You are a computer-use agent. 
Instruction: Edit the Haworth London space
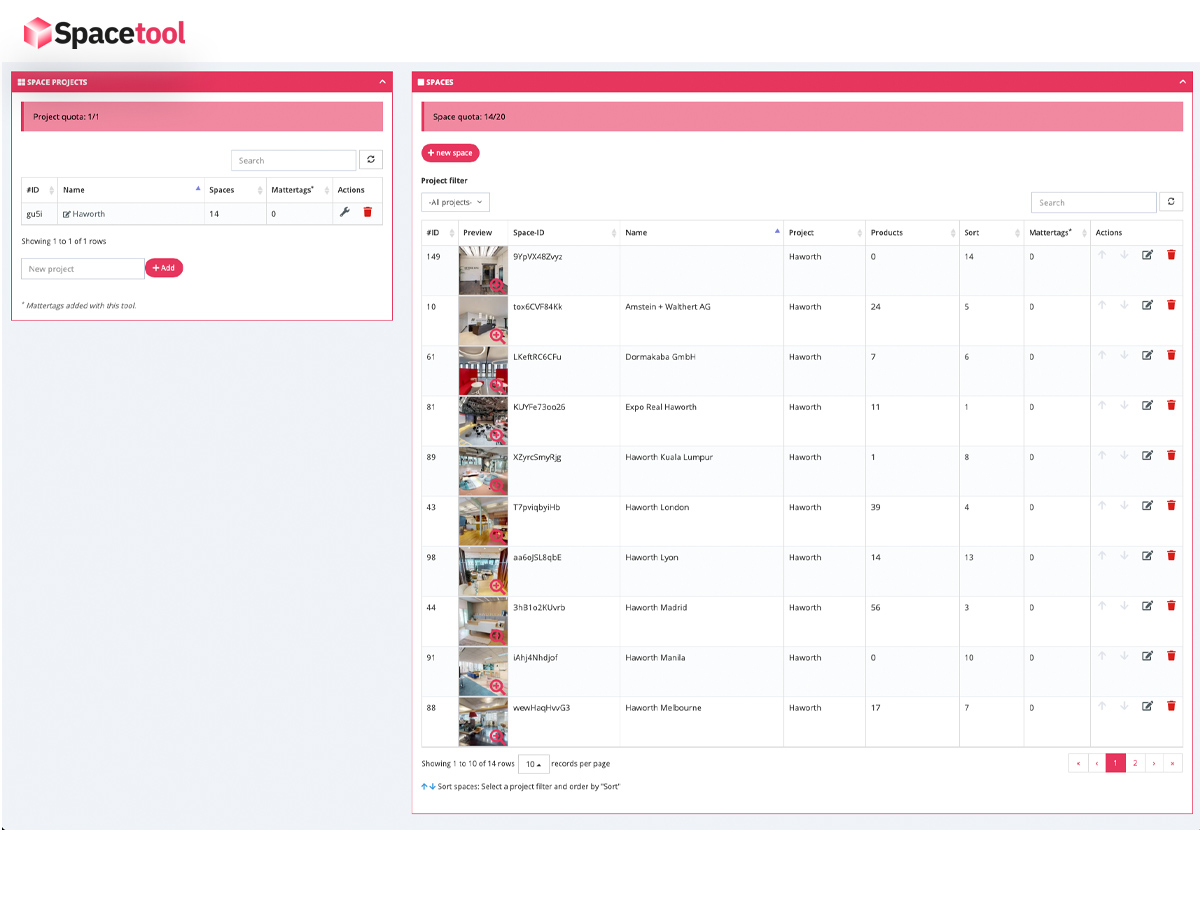(1147, 505)
